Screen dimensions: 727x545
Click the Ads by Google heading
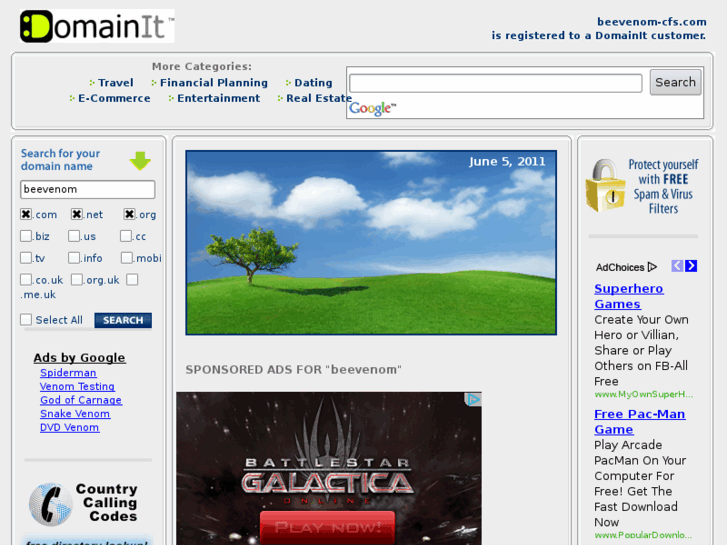[79, 358]
